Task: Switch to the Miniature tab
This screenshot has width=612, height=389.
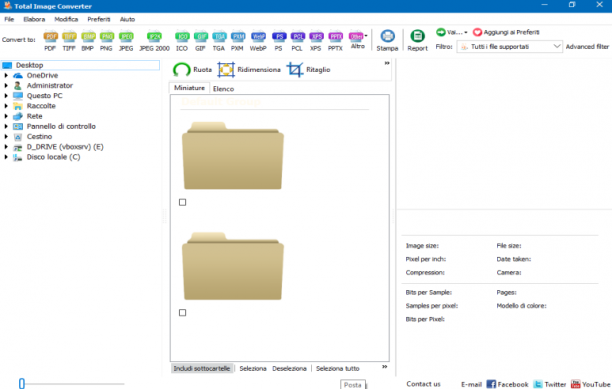Action: (x=189, y=88)
